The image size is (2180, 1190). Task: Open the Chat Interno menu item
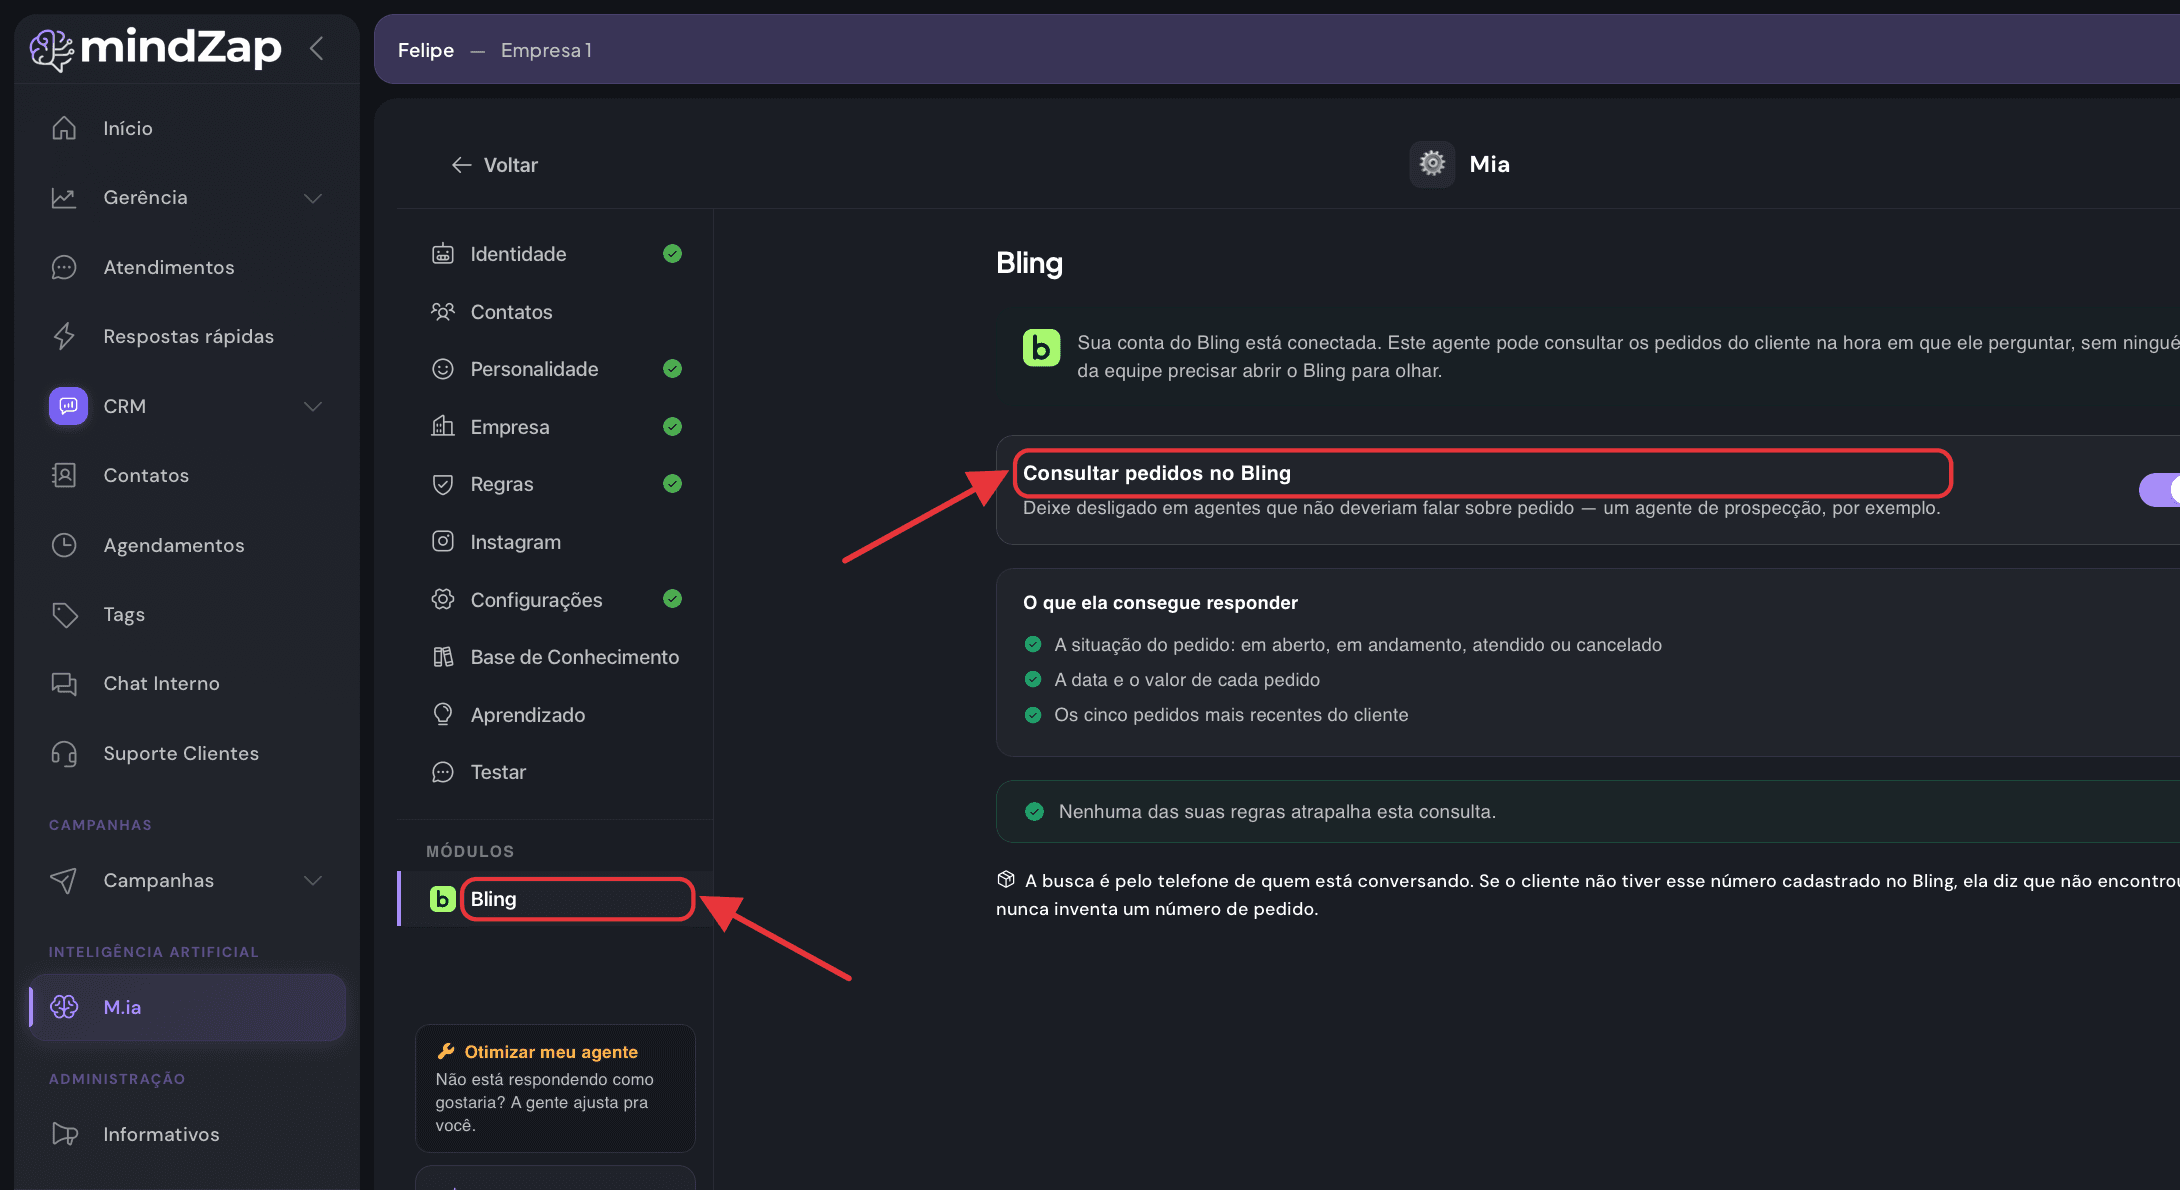point(187,684)
